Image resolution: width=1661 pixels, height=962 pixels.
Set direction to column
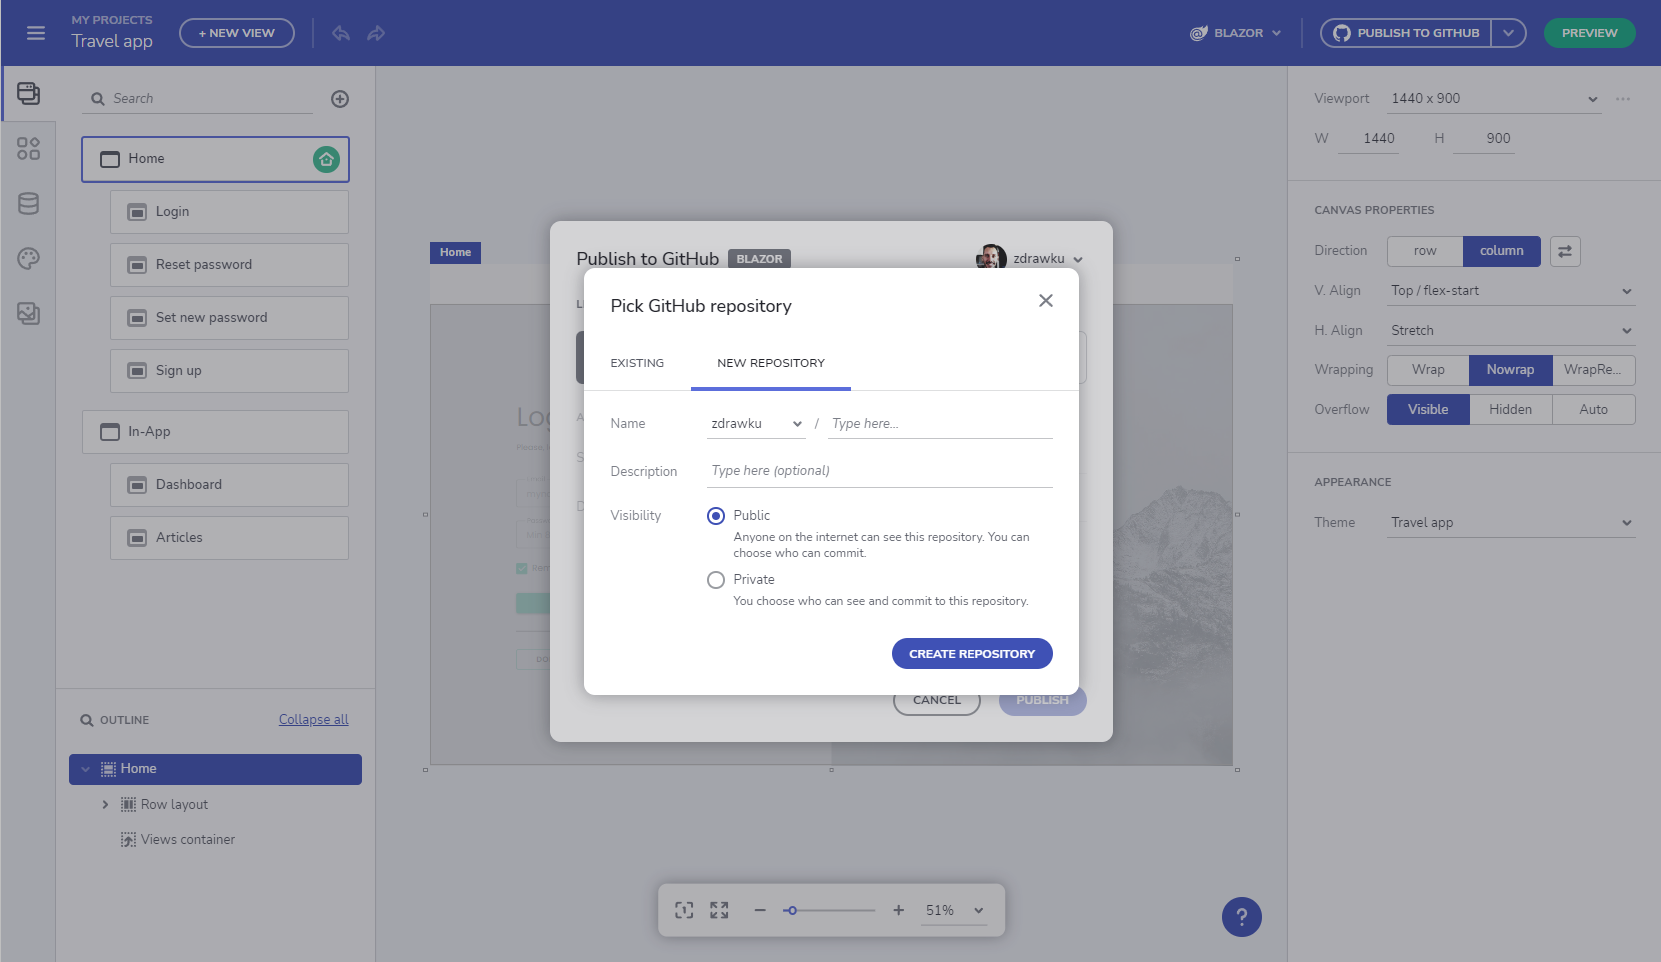coord(1502,251)
